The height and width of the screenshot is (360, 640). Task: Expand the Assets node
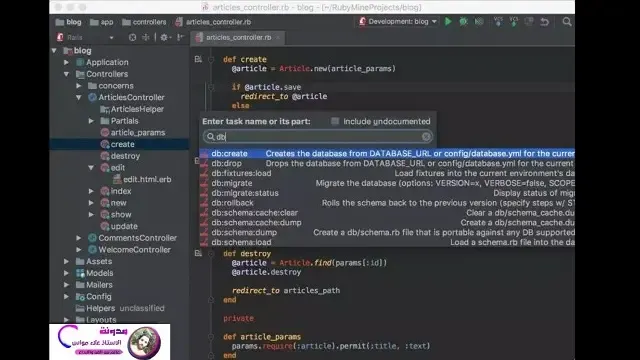click(x=67, y=261)
